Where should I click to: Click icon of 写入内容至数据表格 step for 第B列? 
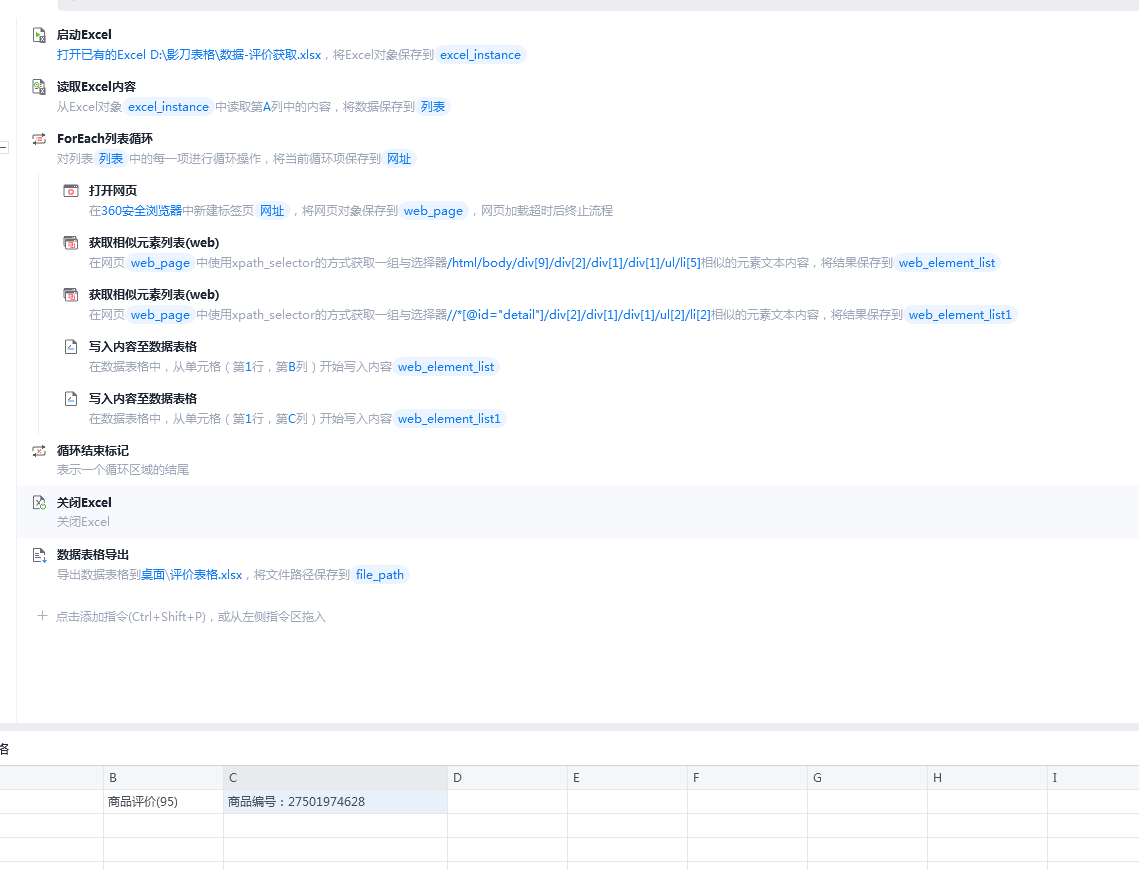click(71, 347)
